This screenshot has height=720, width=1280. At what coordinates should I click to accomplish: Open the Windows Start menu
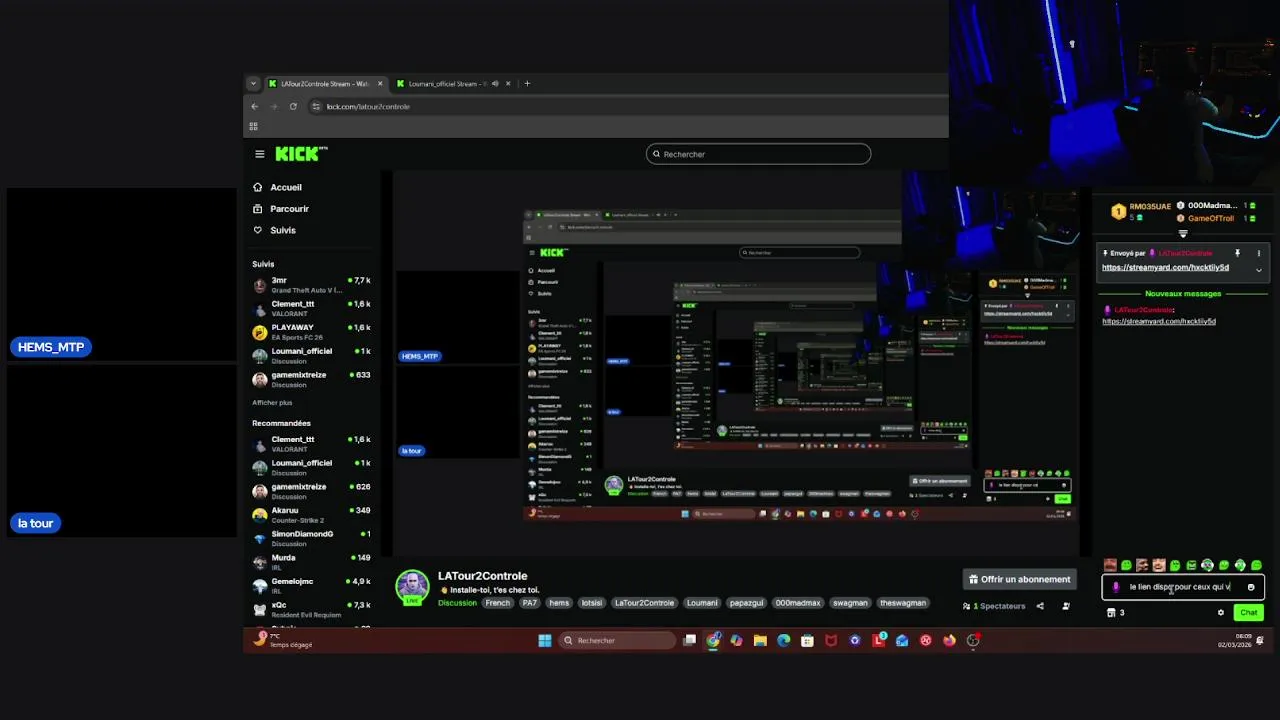tap(544, 640)
